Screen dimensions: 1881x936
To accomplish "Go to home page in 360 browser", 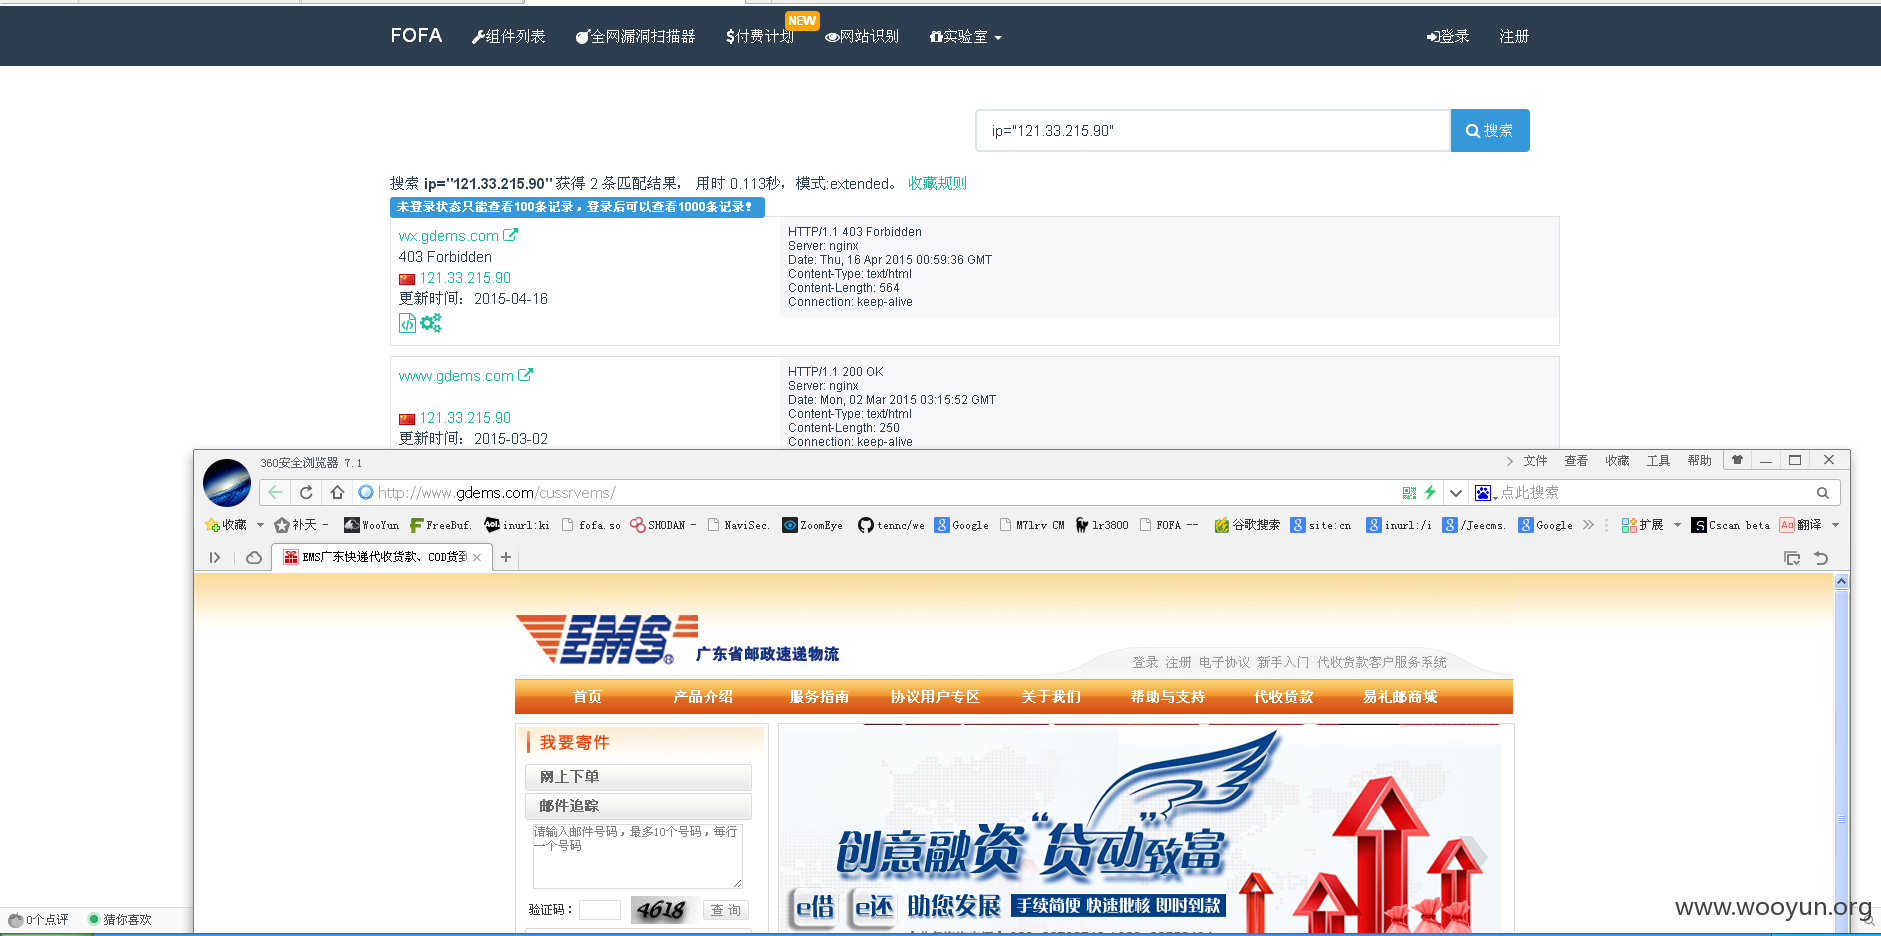I will pyautogui.click(x=337, y=492).
